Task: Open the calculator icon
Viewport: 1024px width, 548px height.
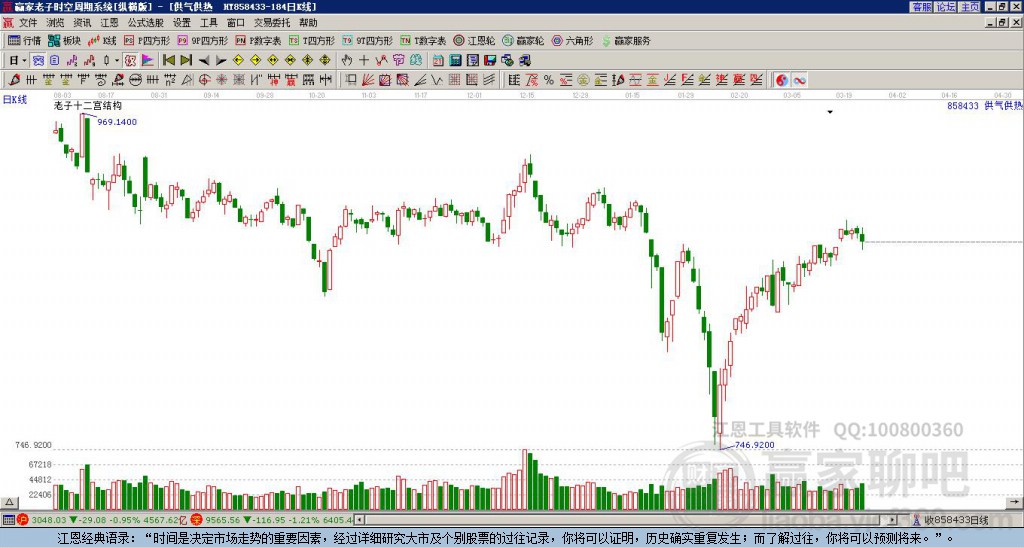Action: 456,61
